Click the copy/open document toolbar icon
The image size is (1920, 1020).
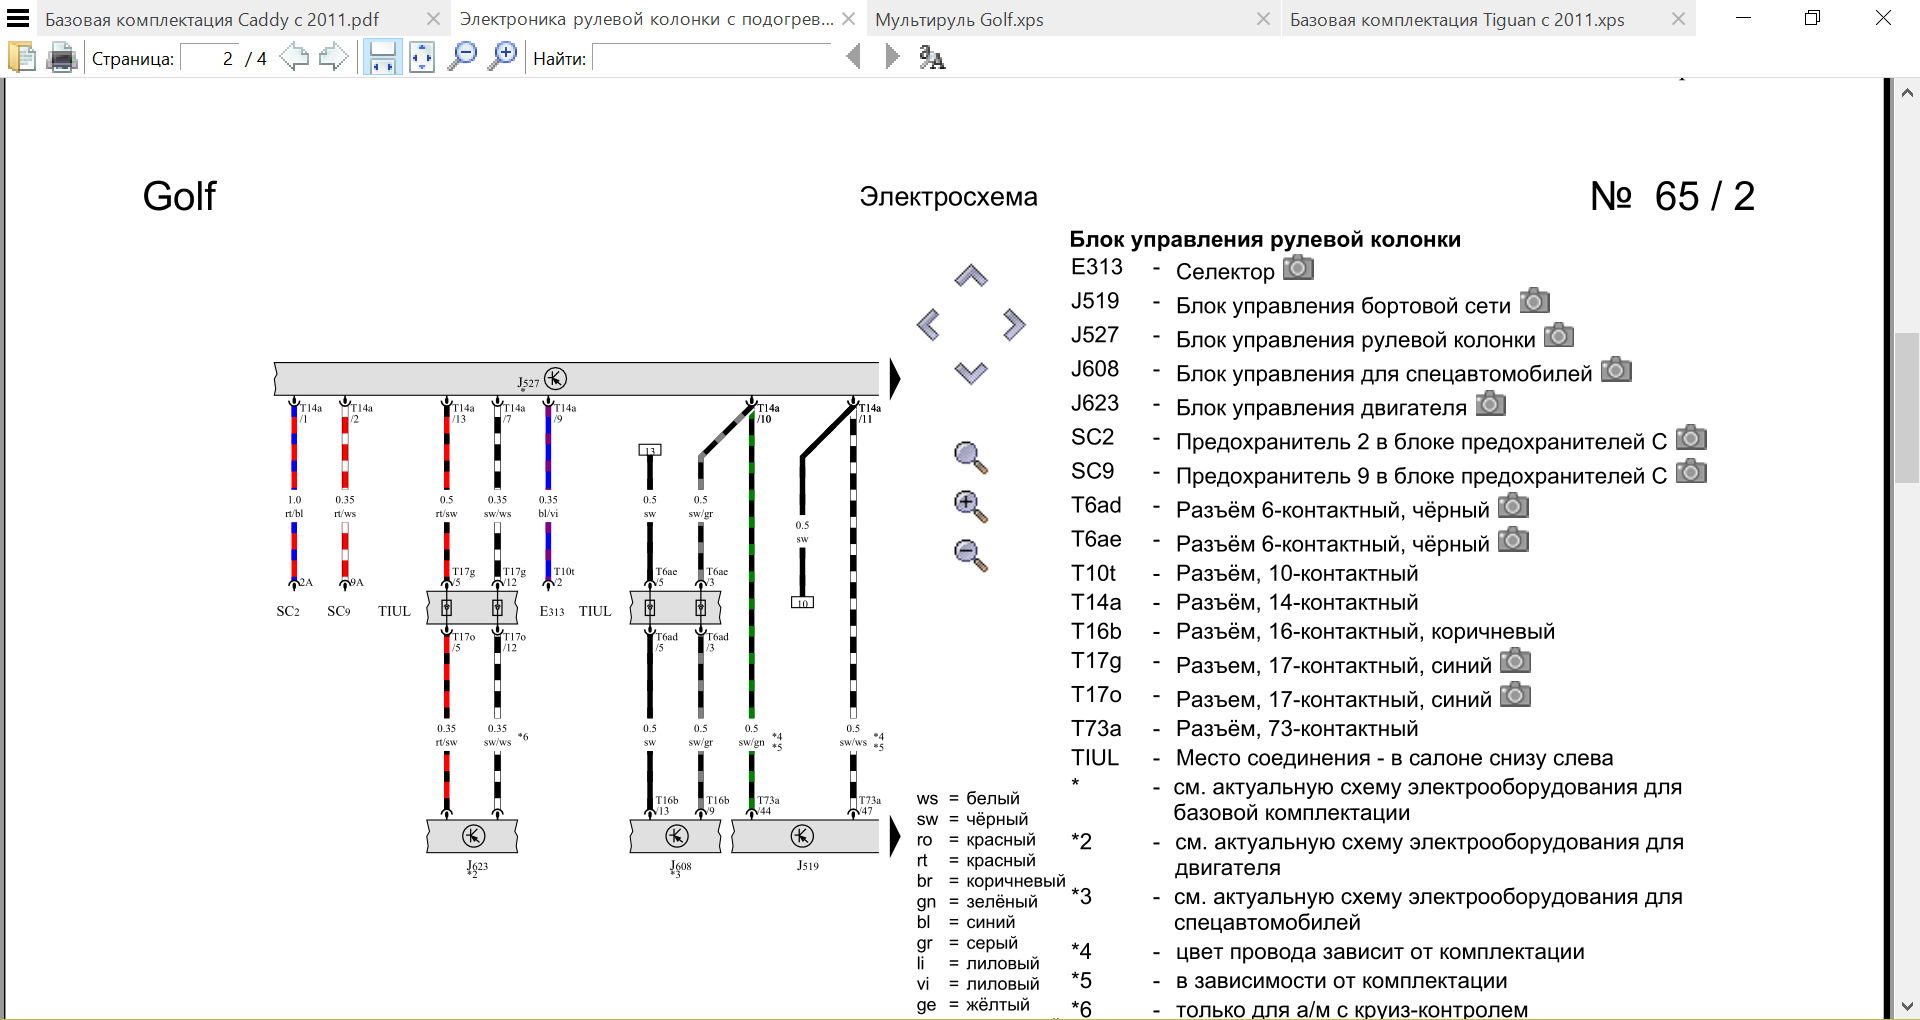(x=22, y=58)
